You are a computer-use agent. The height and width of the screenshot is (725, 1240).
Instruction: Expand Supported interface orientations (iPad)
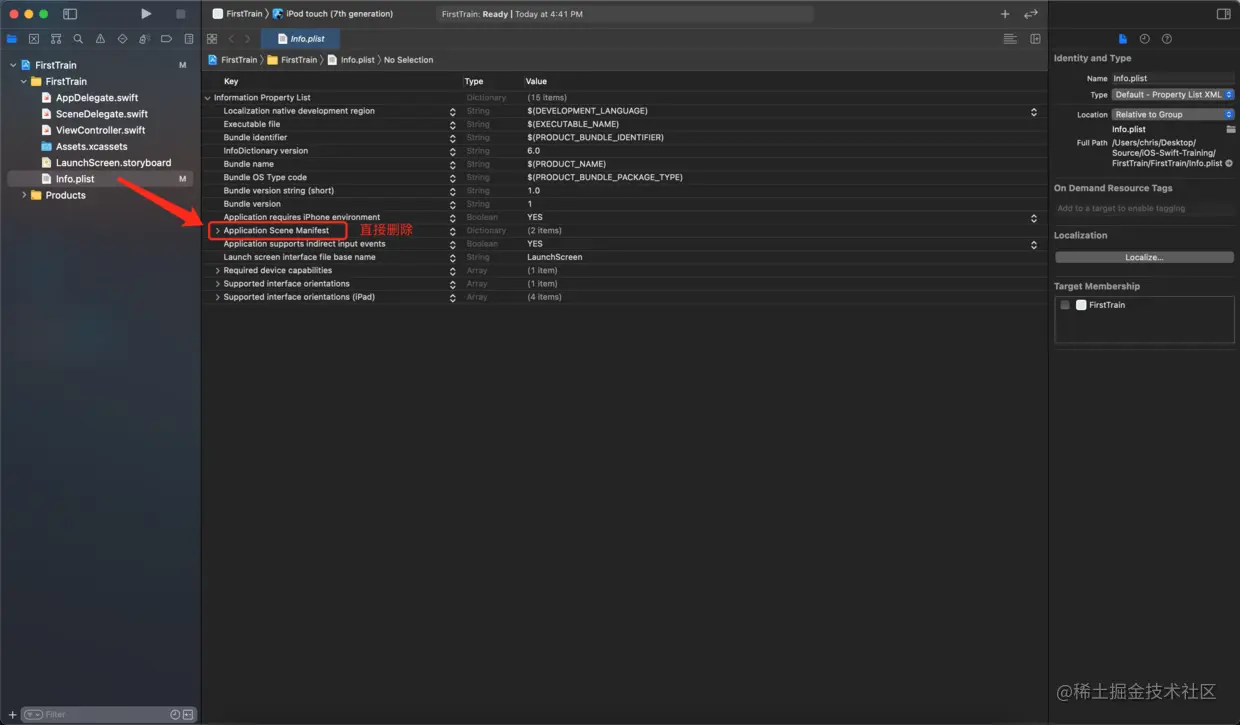click(x=218, y=296)
